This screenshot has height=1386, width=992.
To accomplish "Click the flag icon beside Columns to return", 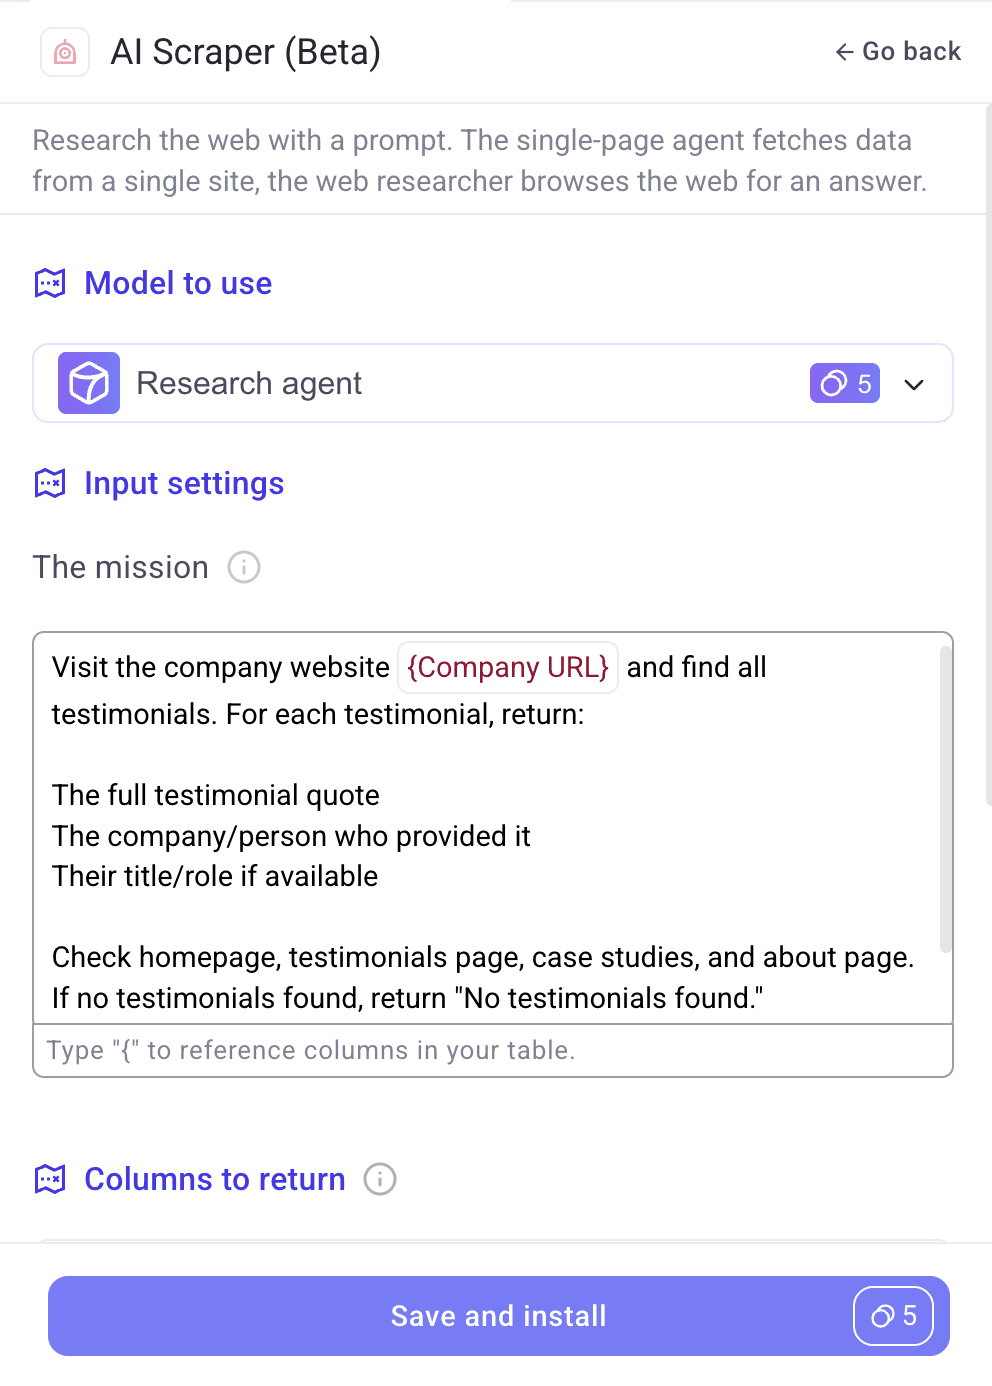I will [x=50, y=1179].
